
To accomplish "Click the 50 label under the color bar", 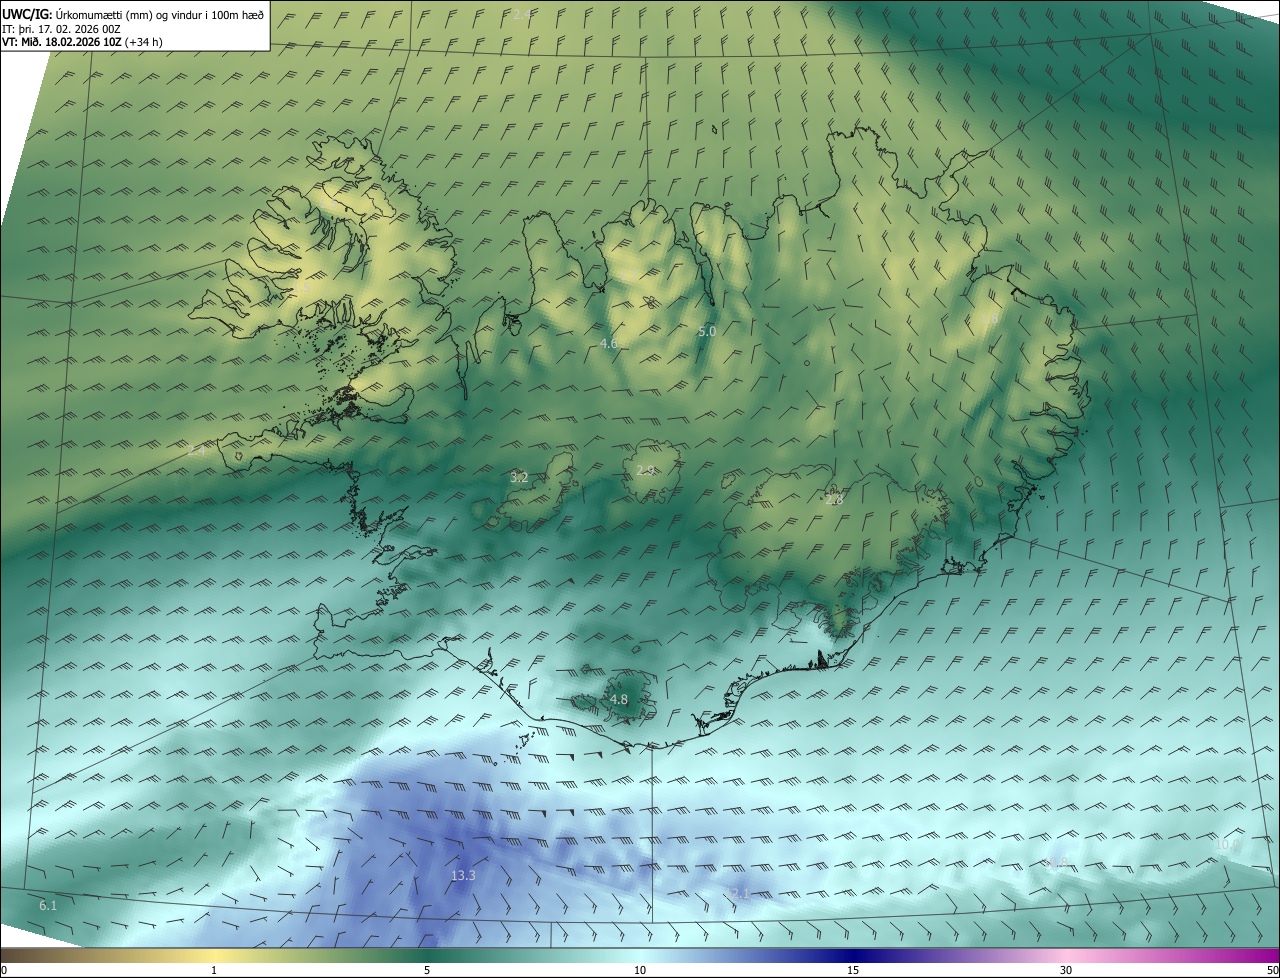I will (1272, 970).
